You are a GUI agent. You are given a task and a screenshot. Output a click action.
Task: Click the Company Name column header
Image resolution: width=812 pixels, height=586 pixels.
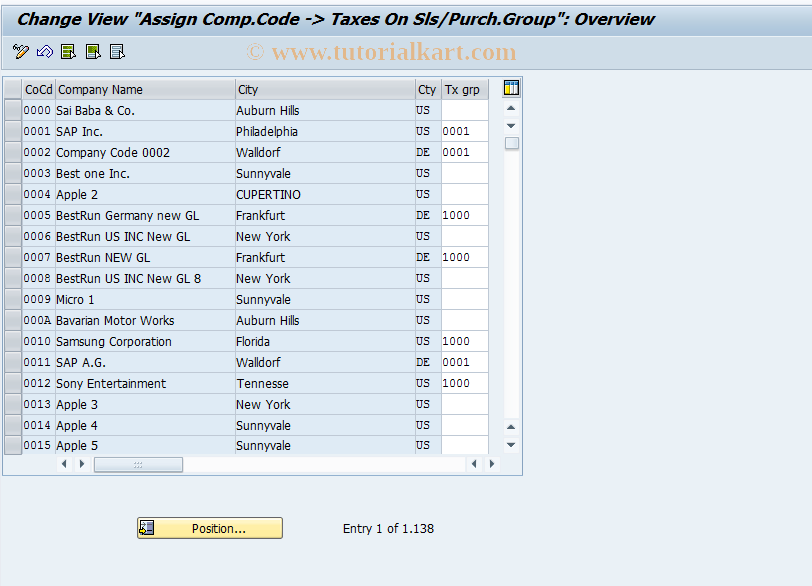click(x=146, y=90)
